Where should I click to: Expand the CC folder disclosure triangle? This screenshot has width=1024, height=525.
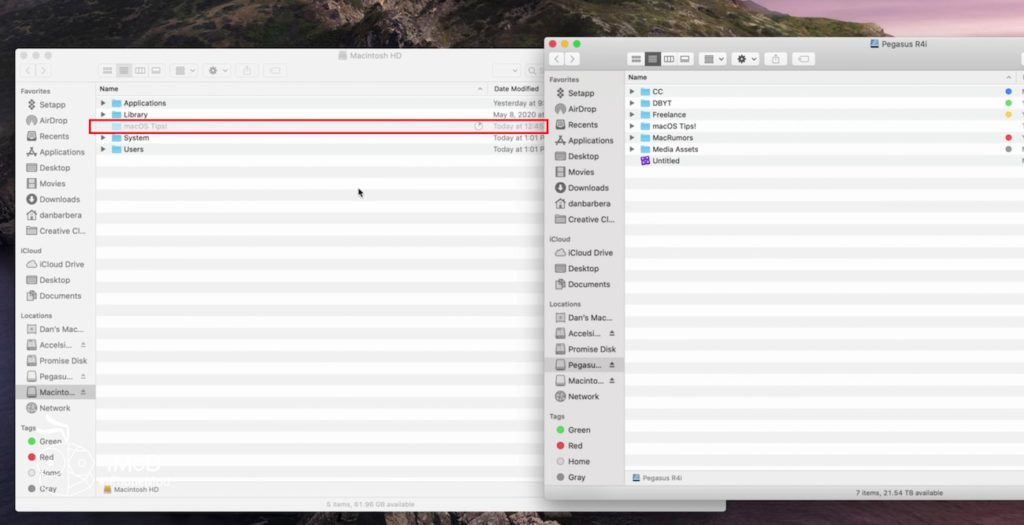tap(632, 92)
